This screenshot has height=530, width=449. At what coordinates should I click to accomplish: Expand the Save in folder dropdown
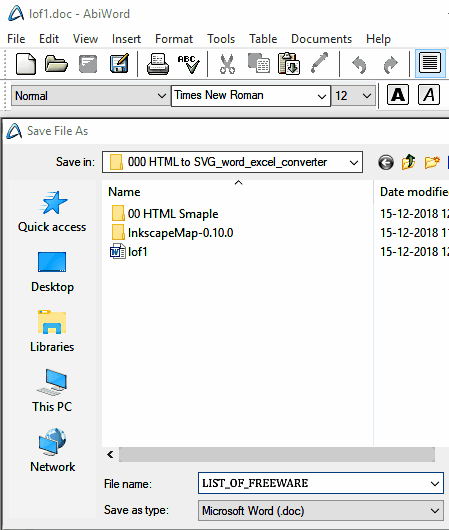tap(354, 163)
